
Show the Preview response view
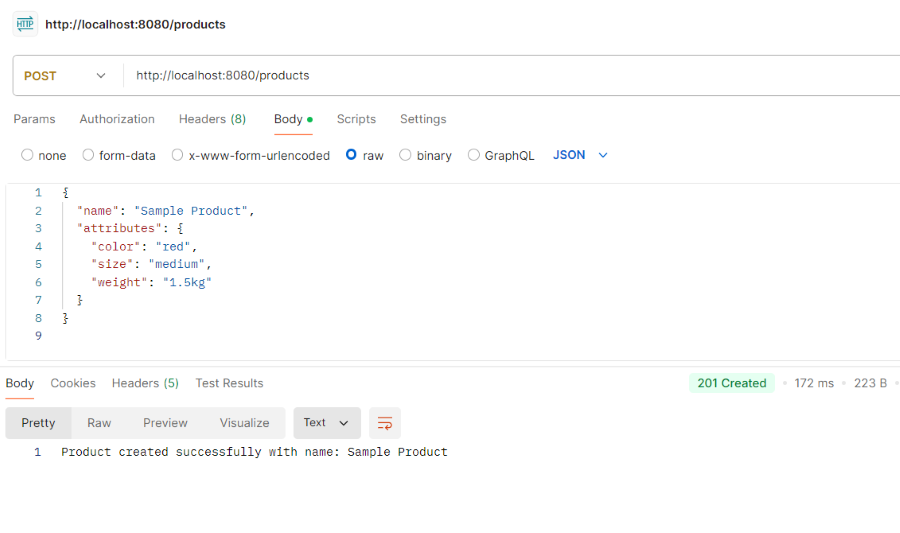165,423
